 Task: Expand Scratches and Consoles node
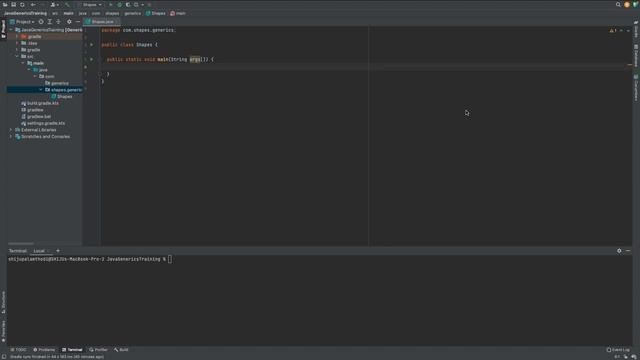pos(11,136)
